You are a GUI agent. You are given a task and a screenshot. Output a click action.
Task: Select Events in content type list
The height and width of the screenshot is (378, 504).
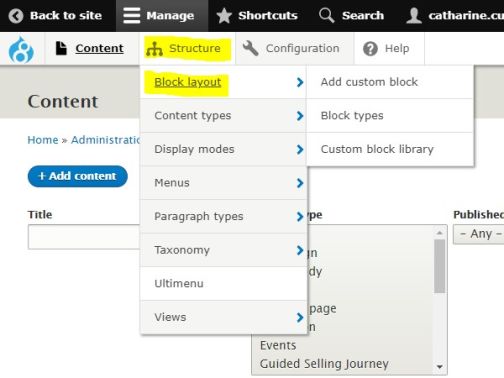[x=278, y=345]
